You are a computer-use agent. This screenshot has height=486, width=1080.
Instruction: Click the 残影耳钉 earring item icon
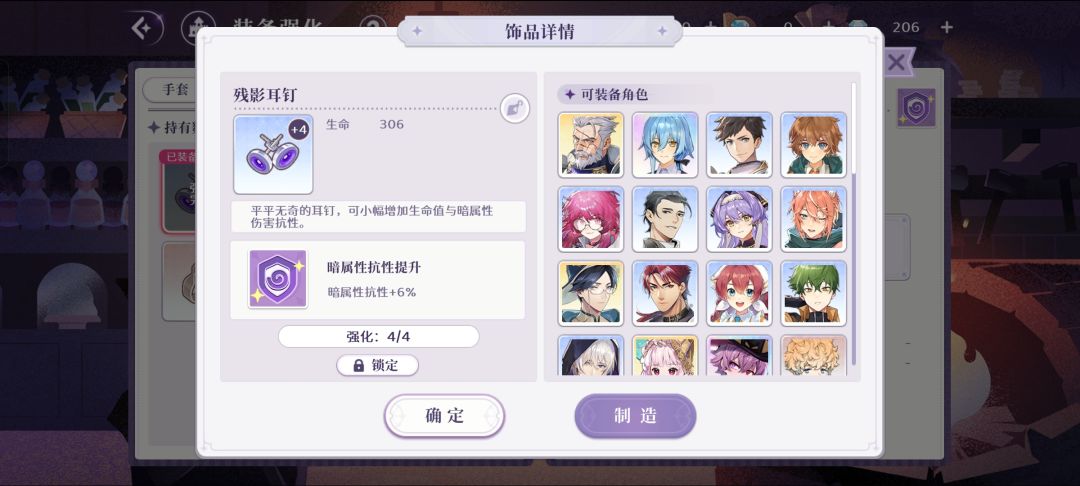(273, 154)
